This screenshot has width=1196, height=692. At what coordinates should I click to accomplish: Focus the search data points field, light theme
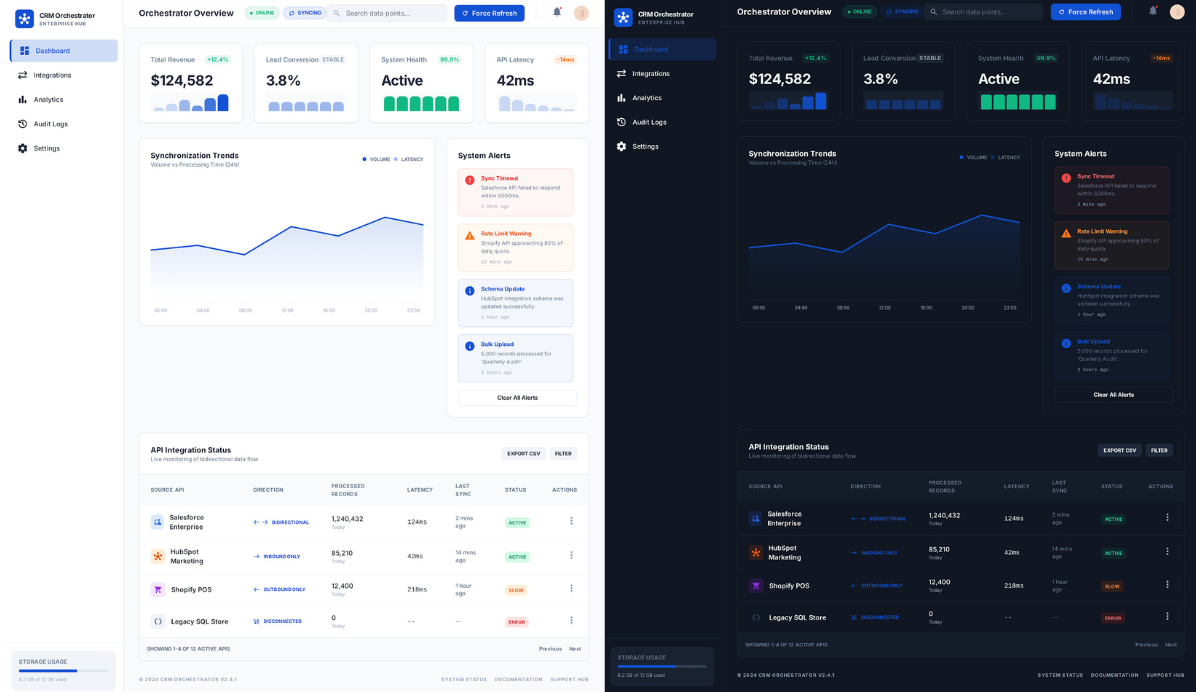pos(392,13)
